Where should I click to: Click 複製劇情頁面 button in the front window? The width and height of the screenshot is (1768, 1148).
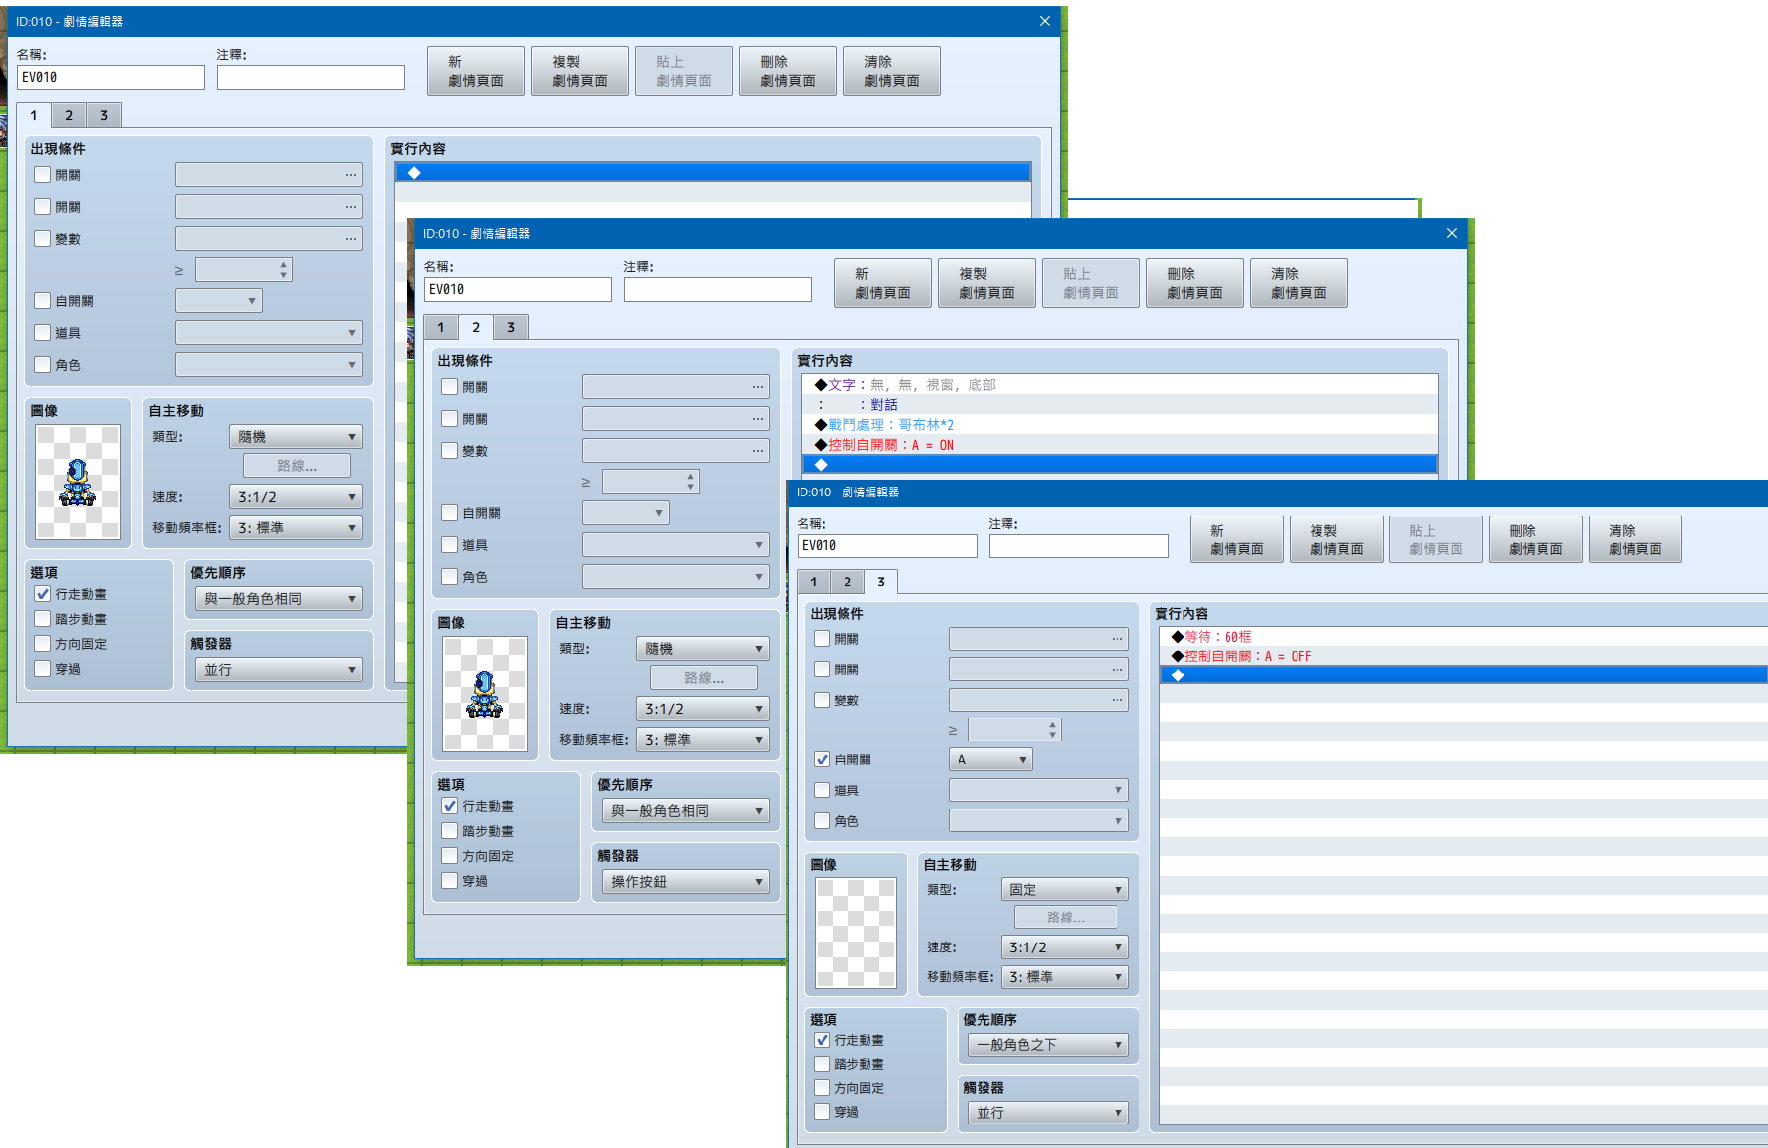coord(1337,540)
